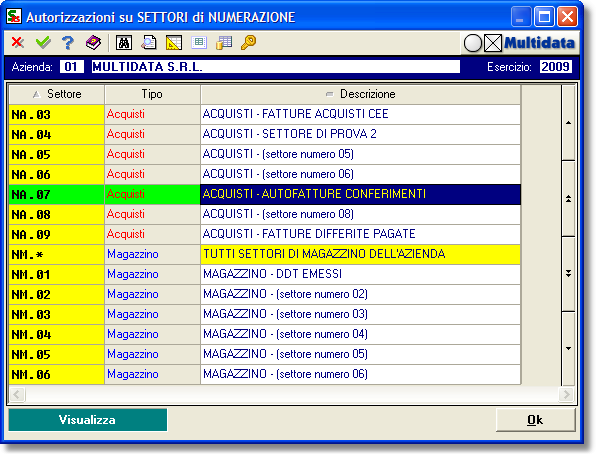Select the NM.* Magazzino row
The width and height of the screenshot is (596, 456).
(265, 254)
